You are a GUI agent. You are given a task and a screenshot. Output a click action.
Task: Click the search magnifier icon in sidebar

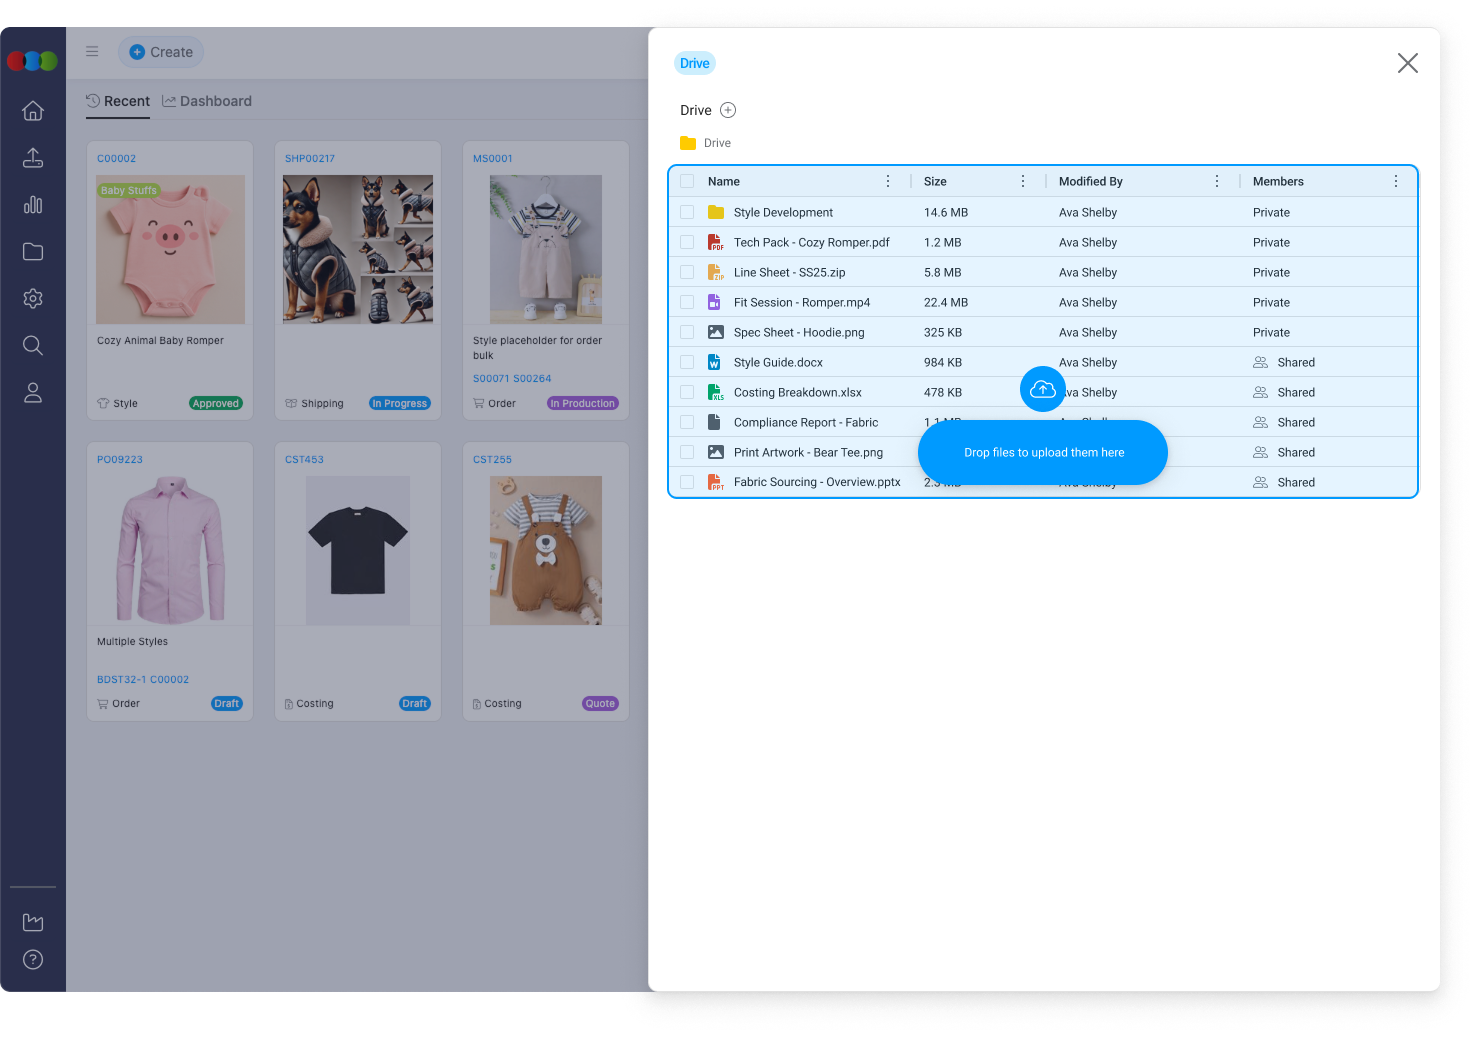33,346
